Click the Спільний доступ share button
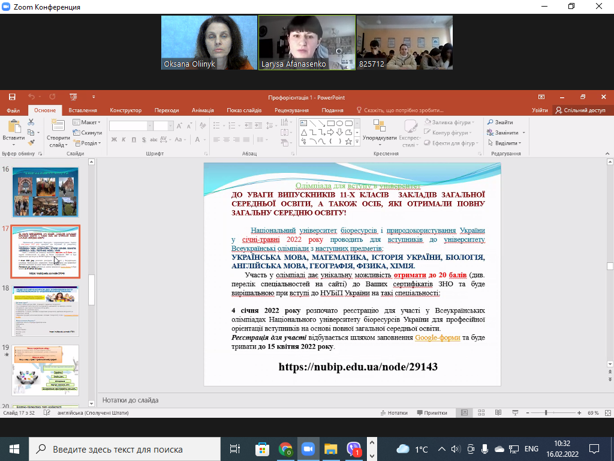Screen dimensions: 614x461 tap(581, 110)
